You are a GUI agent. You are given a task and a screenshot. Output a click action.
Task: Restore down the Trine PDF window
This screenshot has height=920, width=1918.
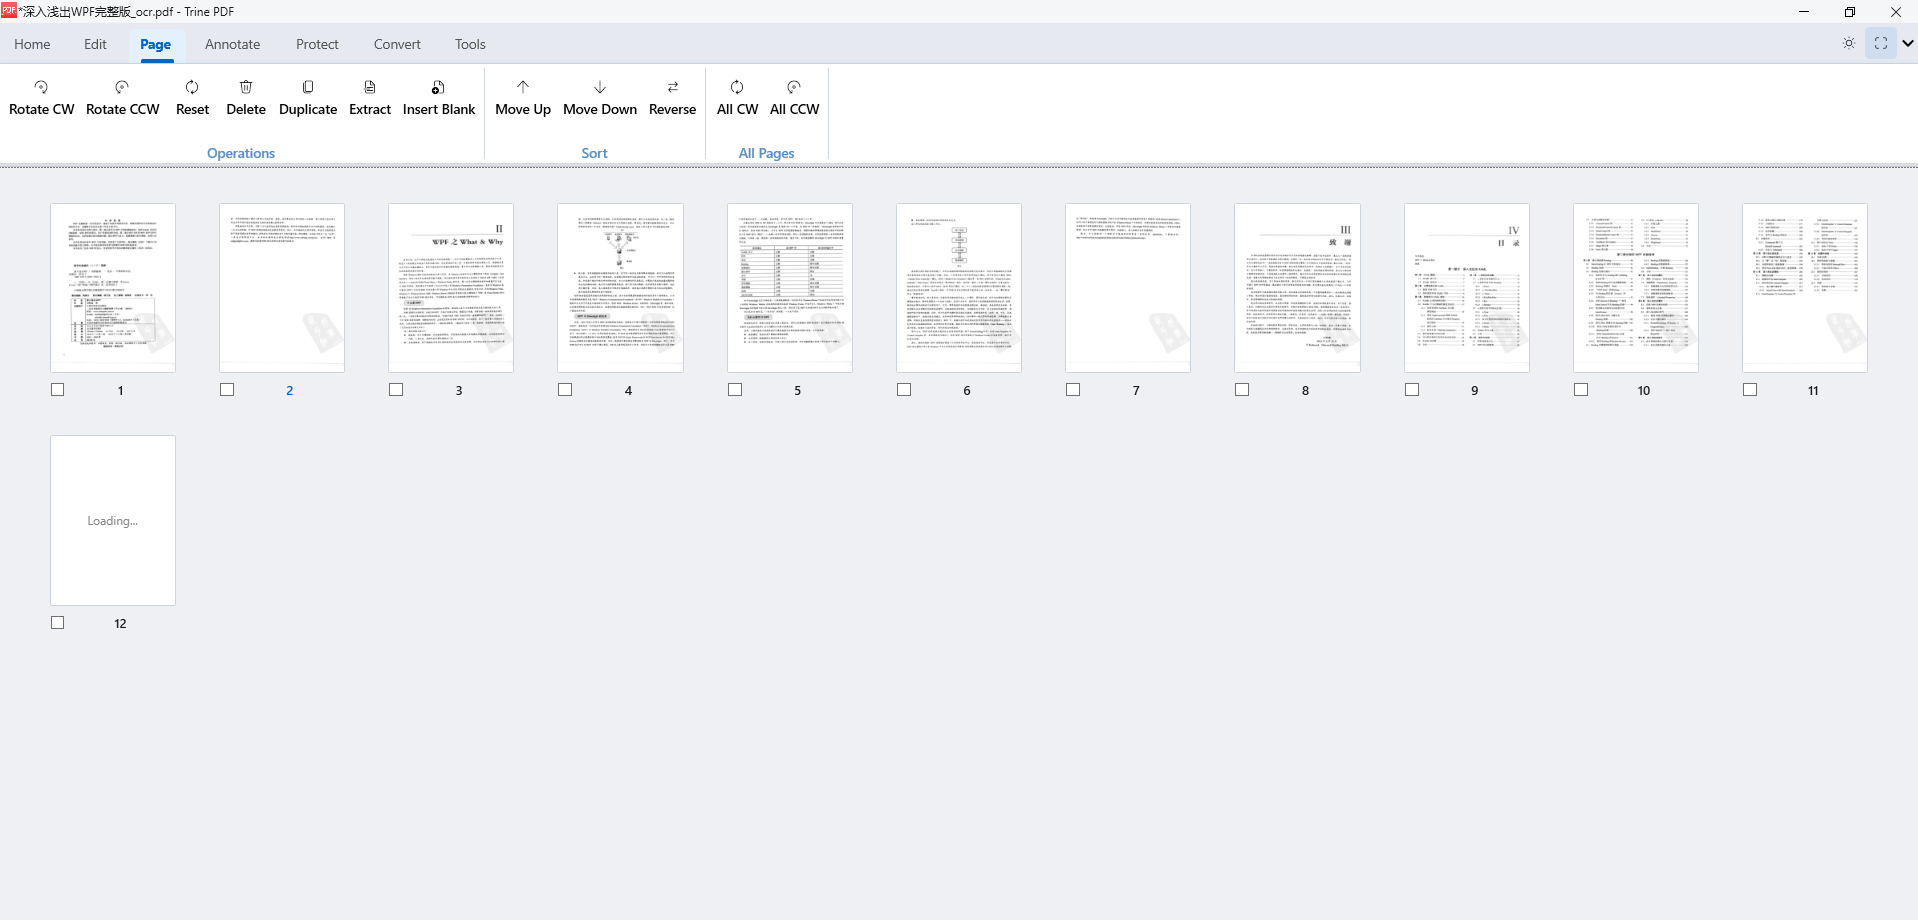[x=1850, y=12]
